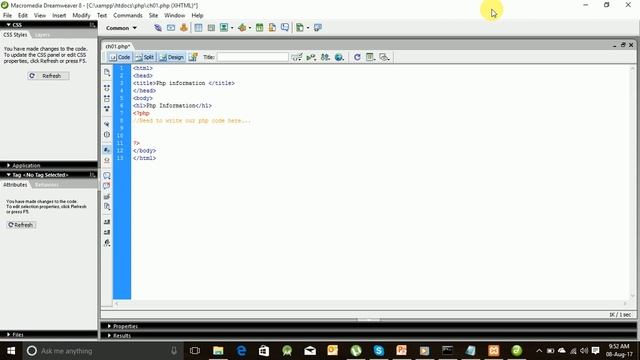The width and height of the screenshot is (640, 360).
Task: Open the Common insert category dropdown
Action: click(121, 28)
